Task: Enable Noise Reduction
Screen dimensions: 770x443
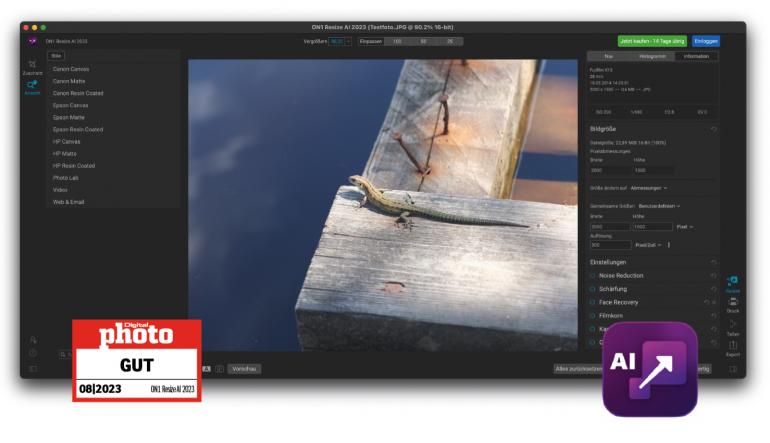Action: click(592, 276)
